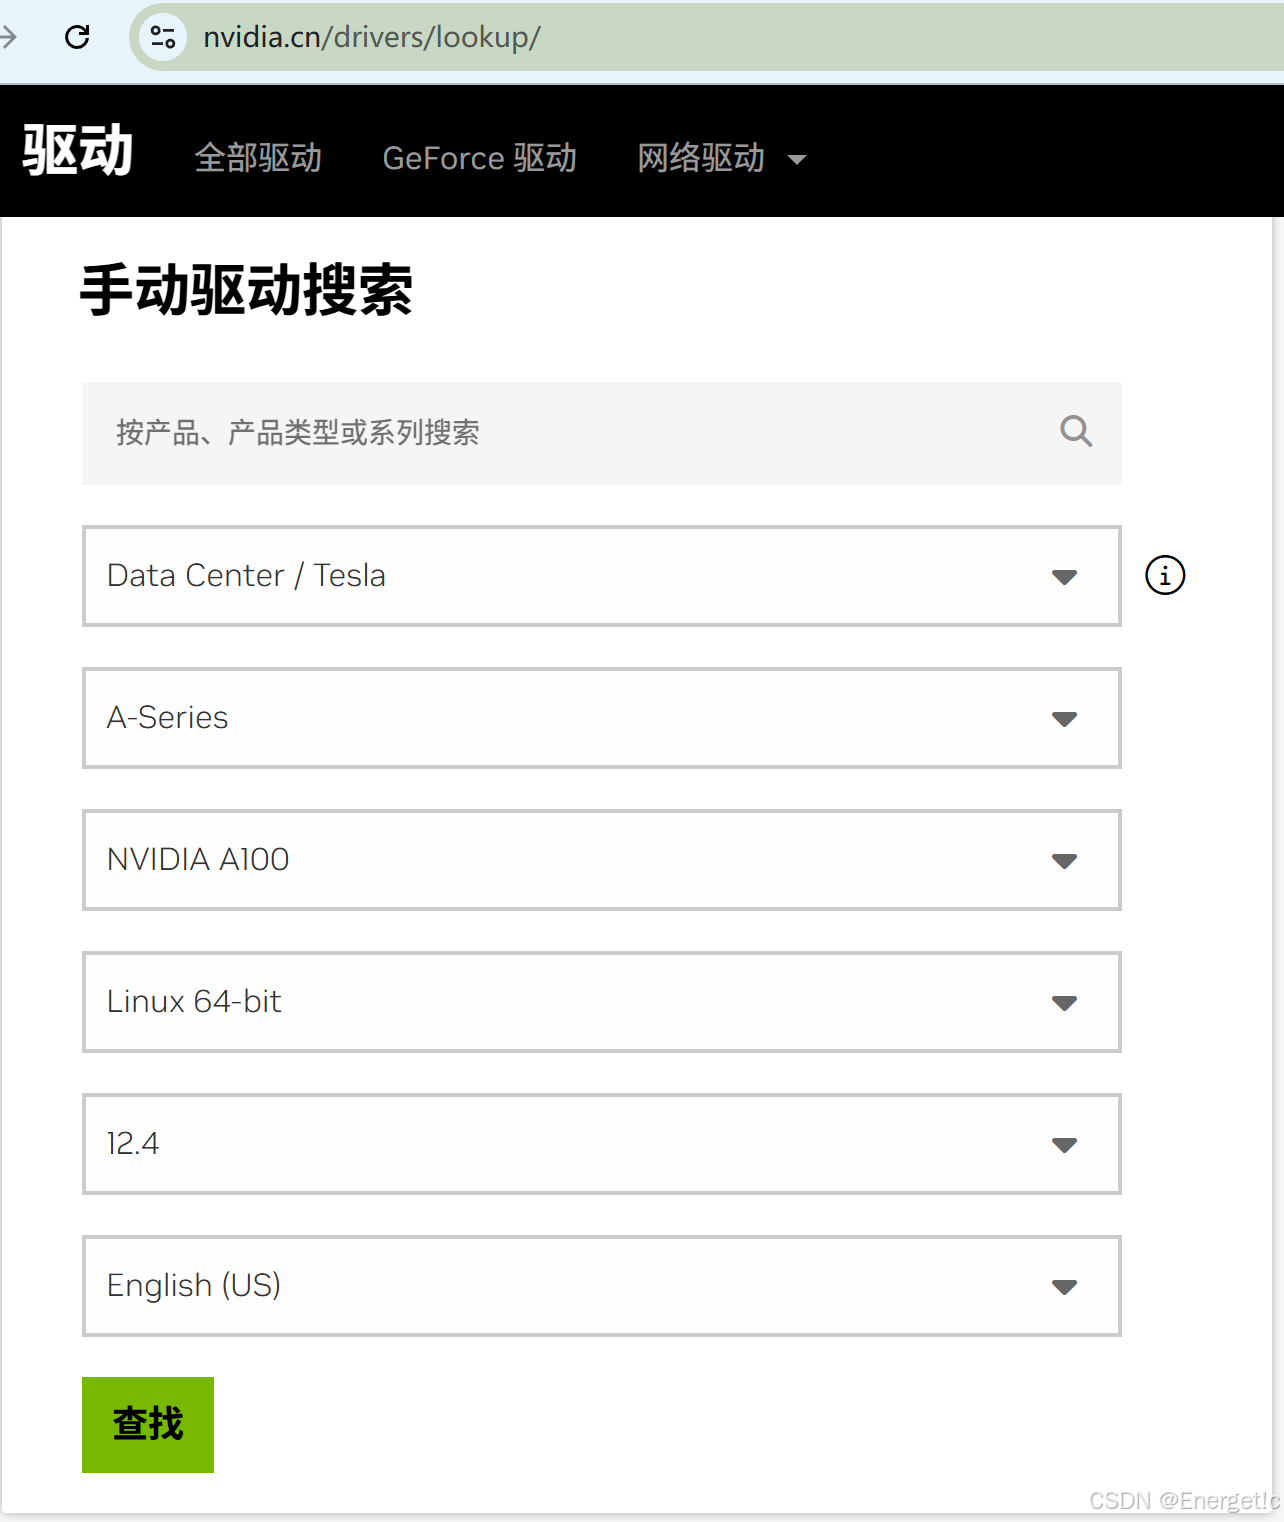Screen dimensions: 1284x1522
Task: Open the Data Center / Tesla dropdown
Action: 602,576
